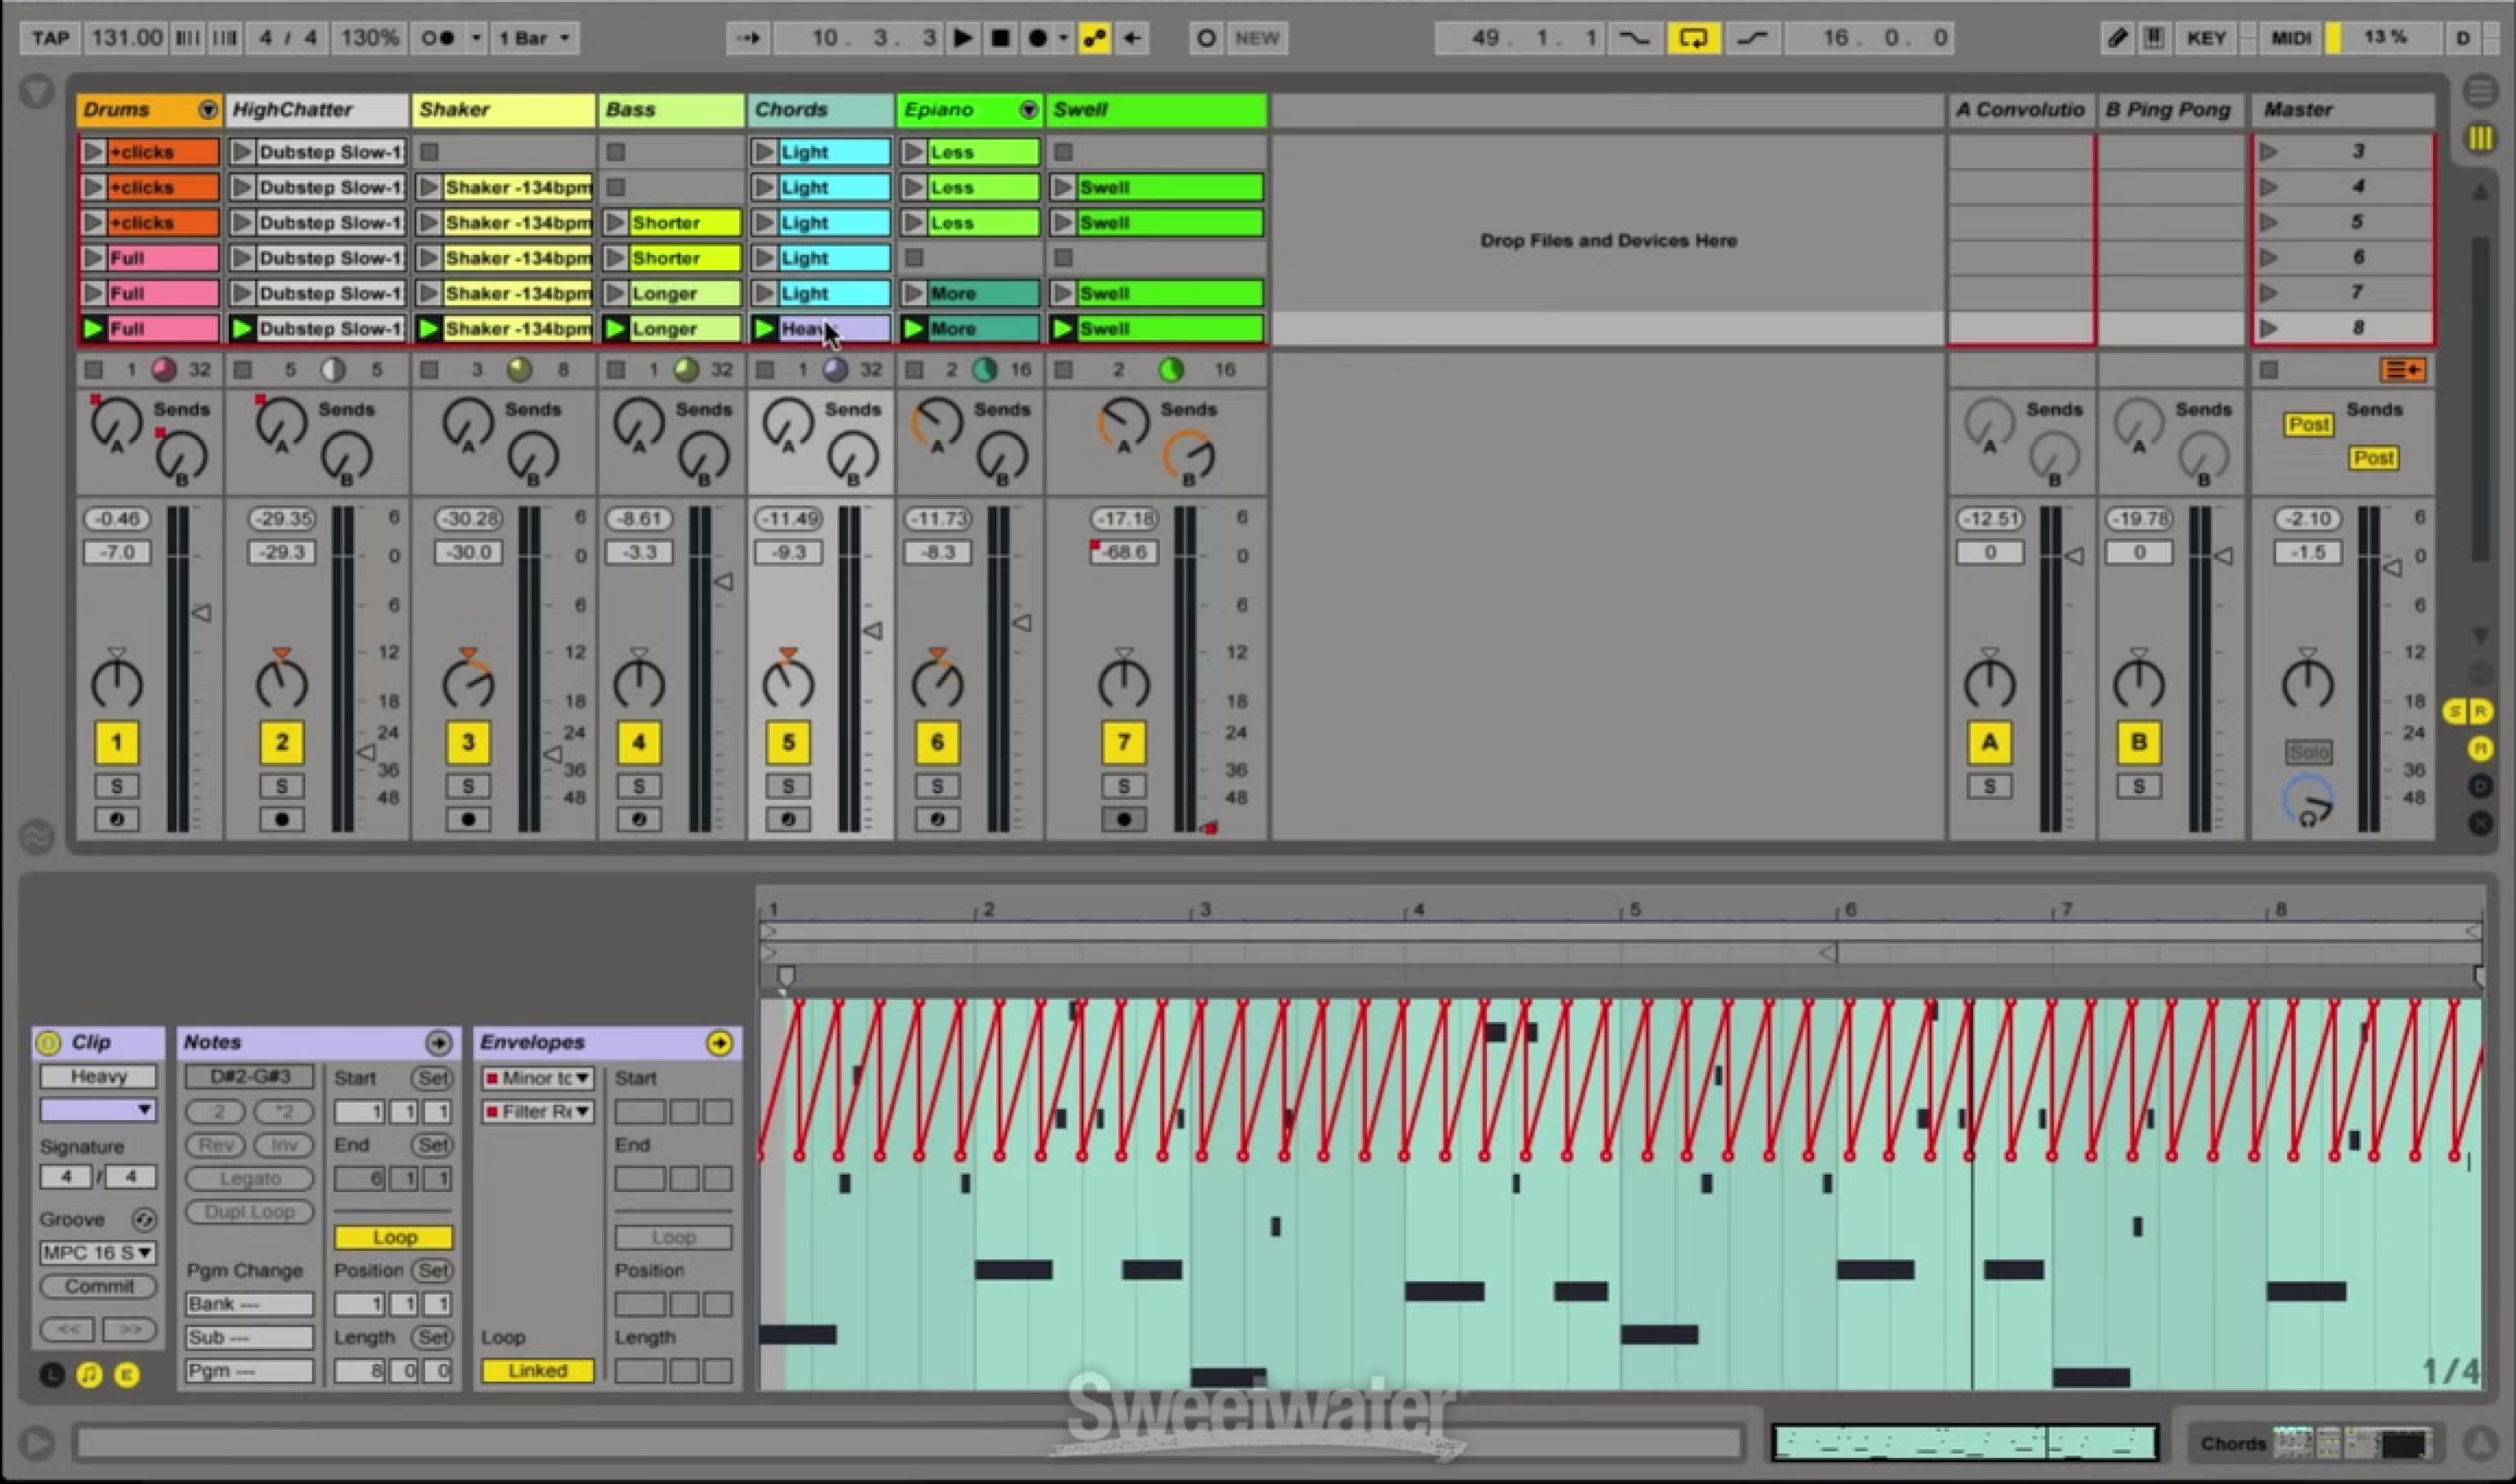This screenshot has width=2516, height=1484.
Task: Click the Drums track clip stop button
Action: pos(94,370)
